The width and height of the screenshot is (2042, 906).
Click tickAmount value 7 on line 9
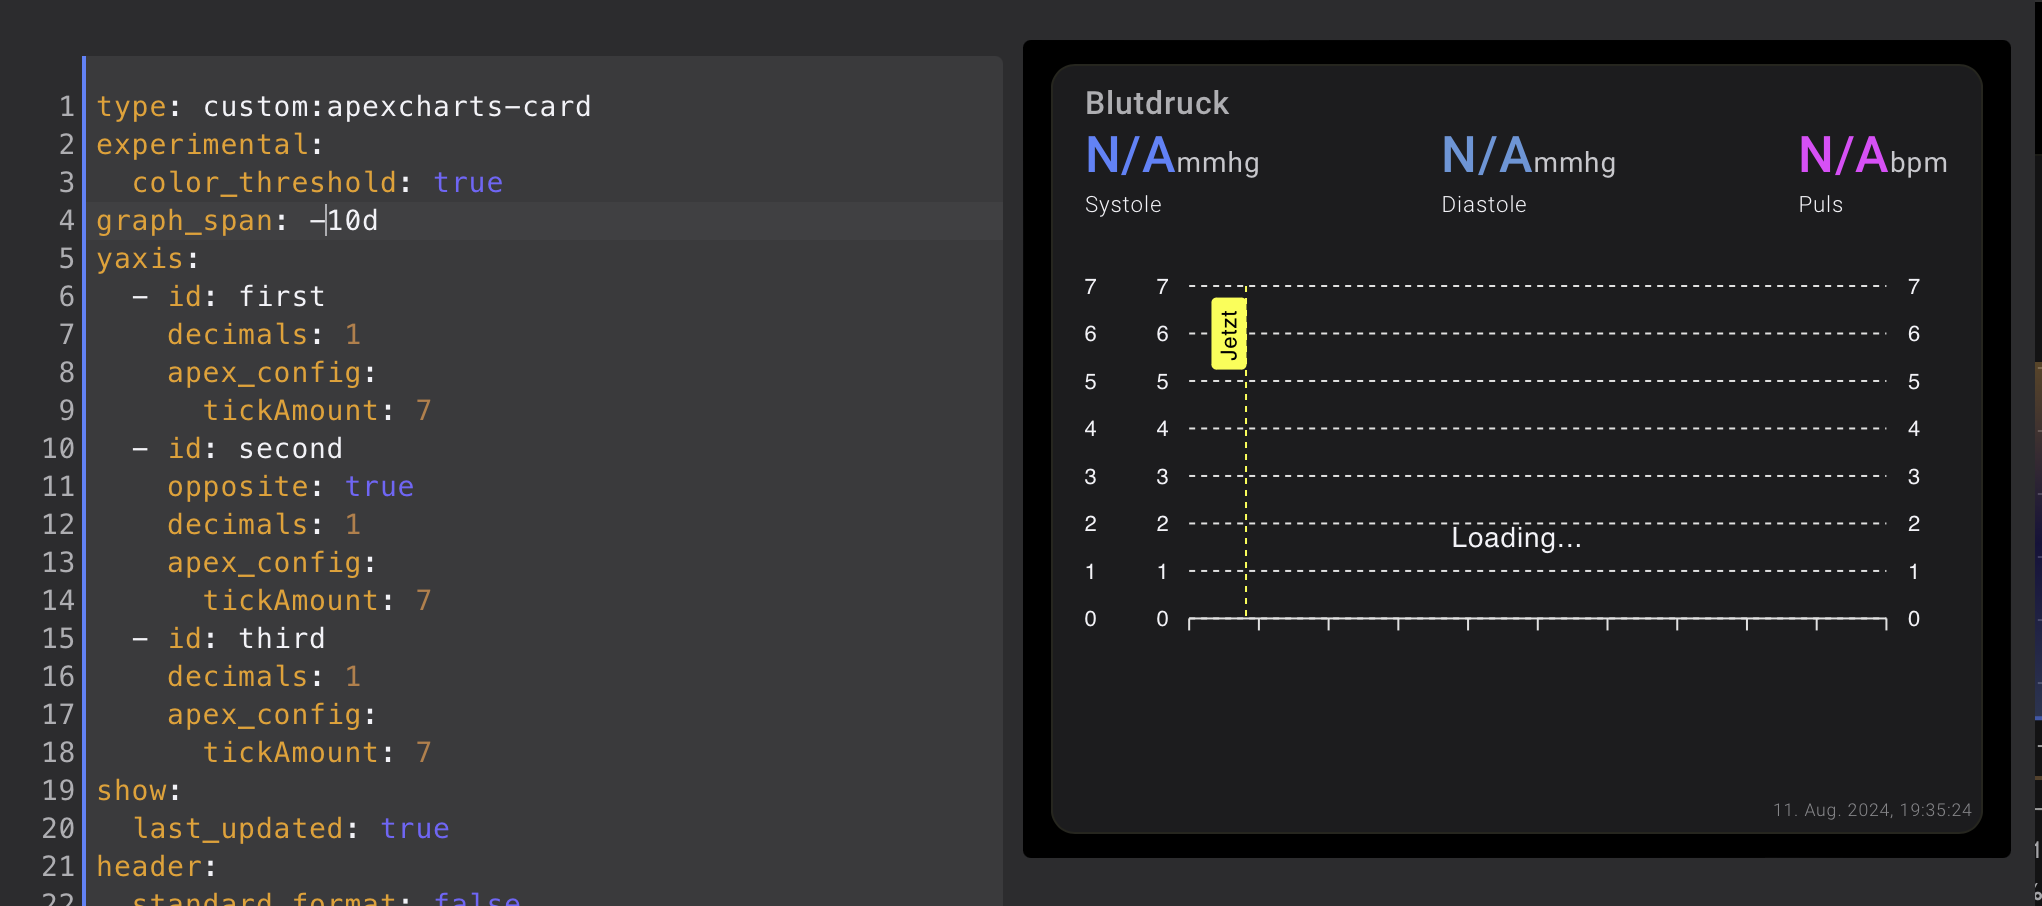point(423,411)
